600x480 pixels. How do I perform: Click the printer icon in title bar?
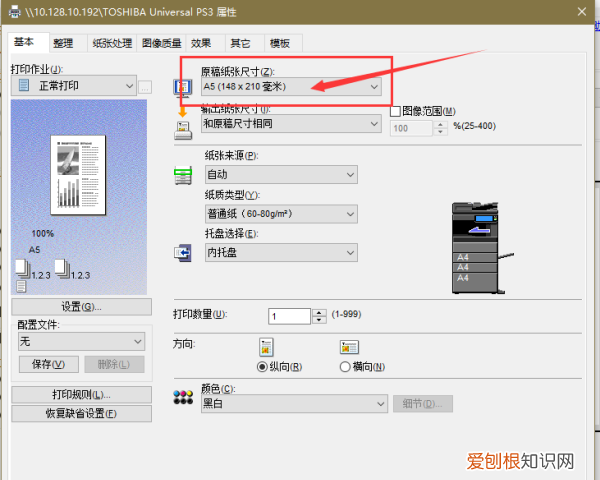click(x=15, y=12)
